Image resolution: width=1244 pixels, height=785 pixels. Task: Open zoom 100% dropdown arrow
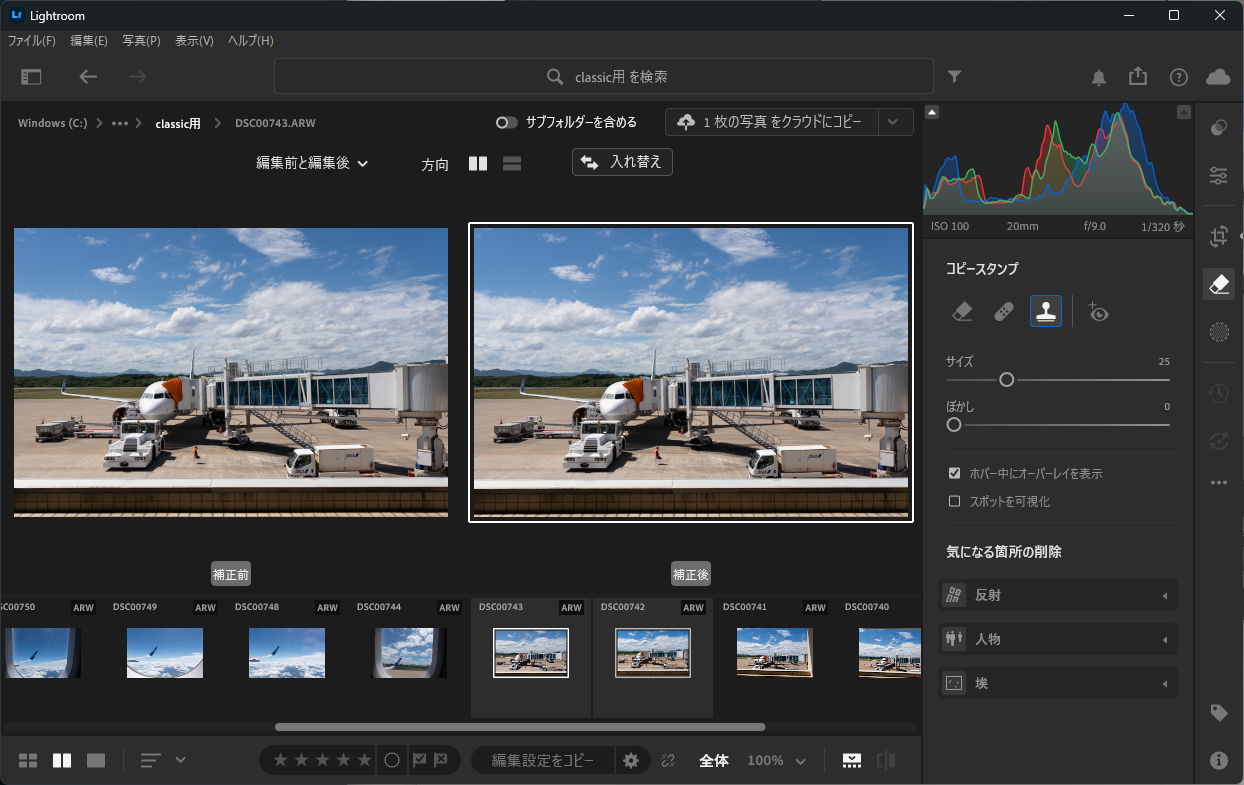click(801, 761)
